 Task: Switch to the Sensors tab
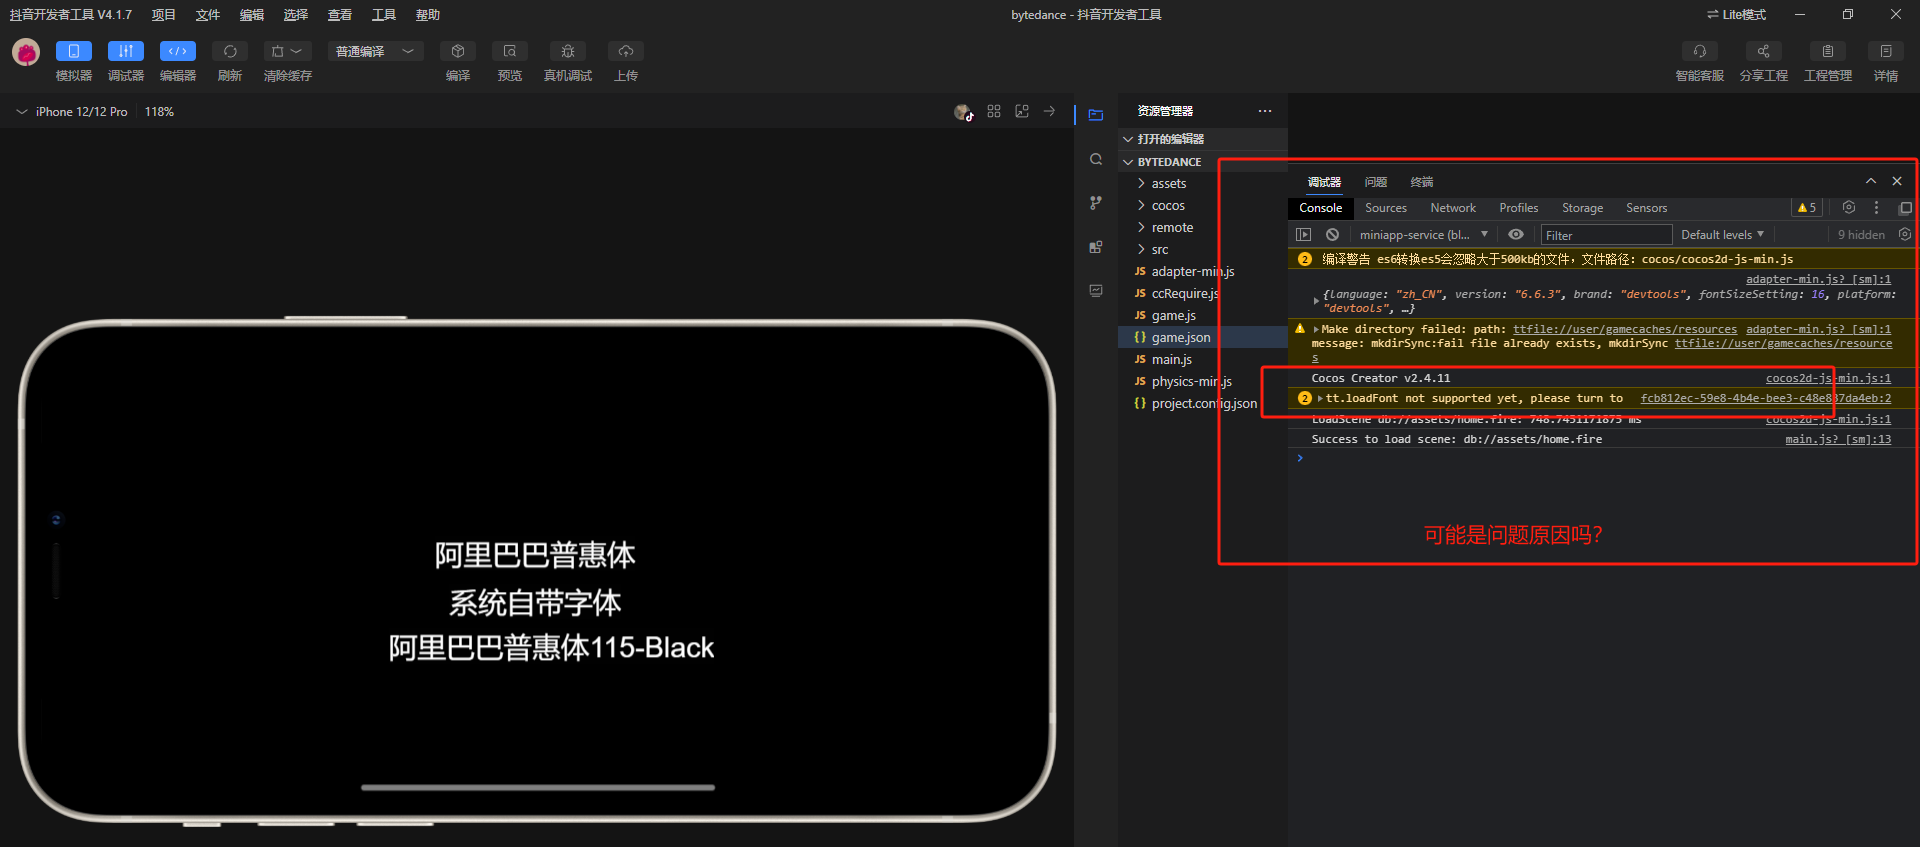pyautogui.click(x=1647, y=208)
